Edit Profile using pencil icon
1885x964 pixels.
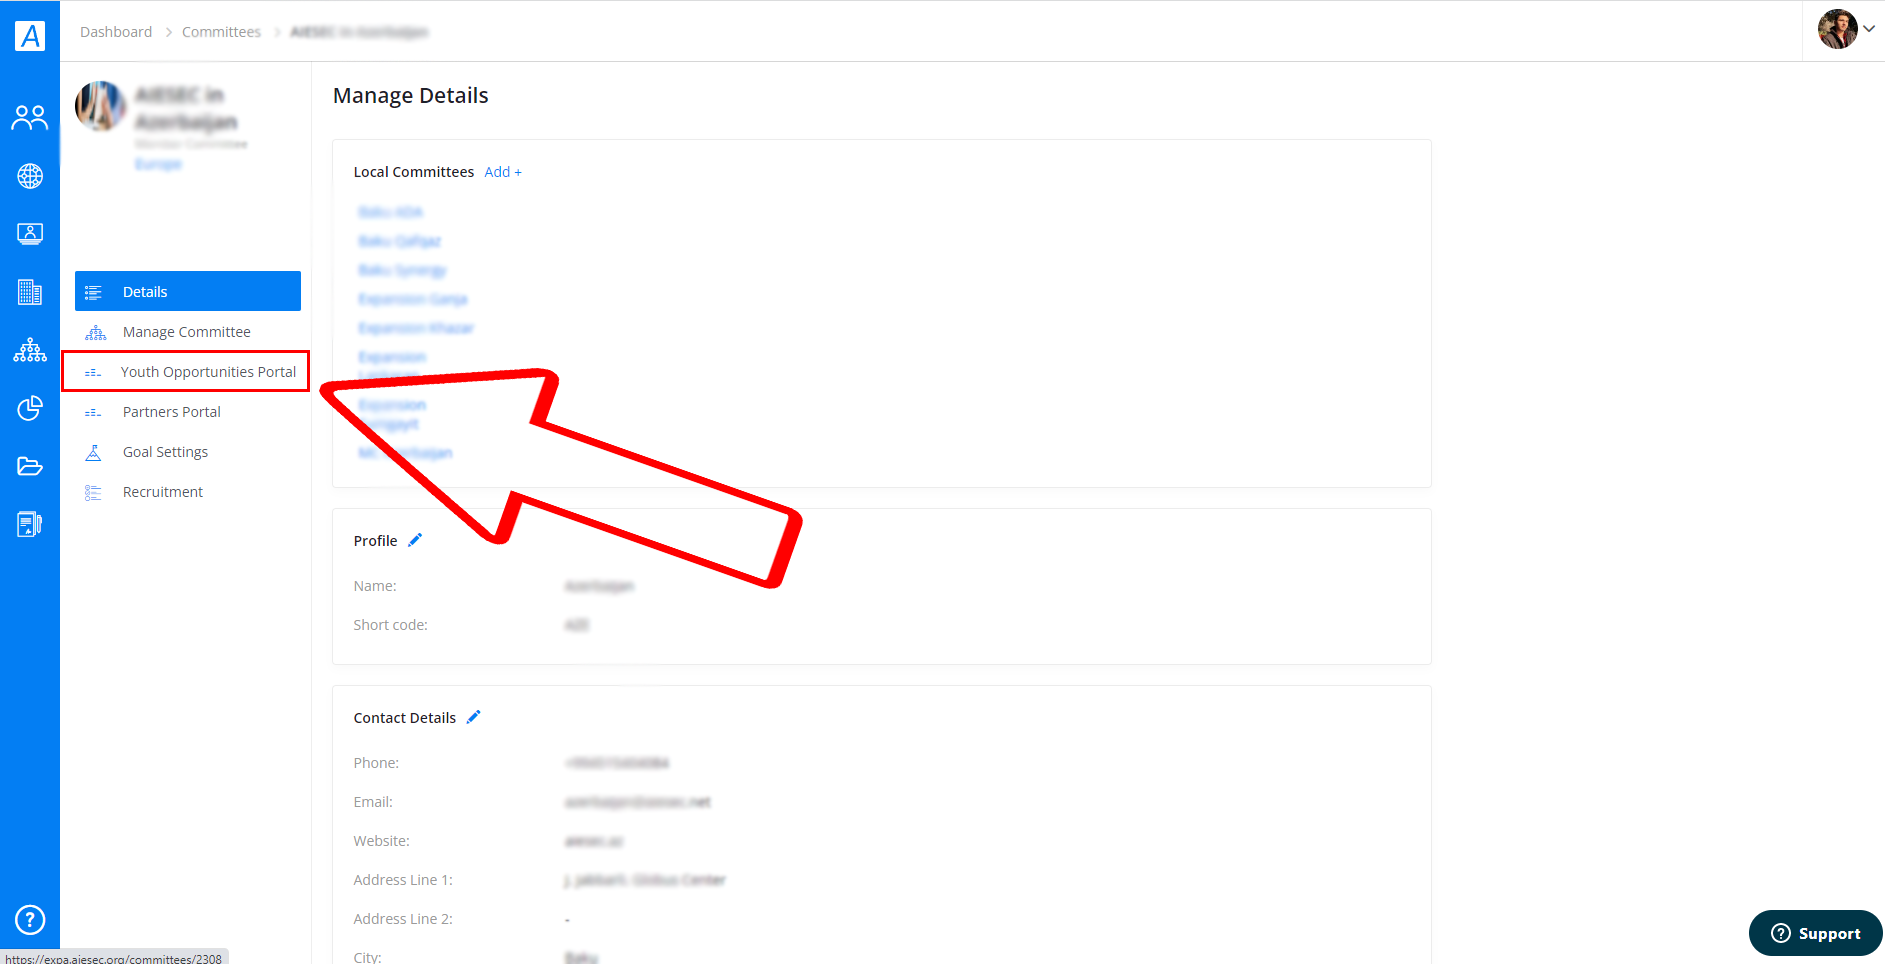415,540
